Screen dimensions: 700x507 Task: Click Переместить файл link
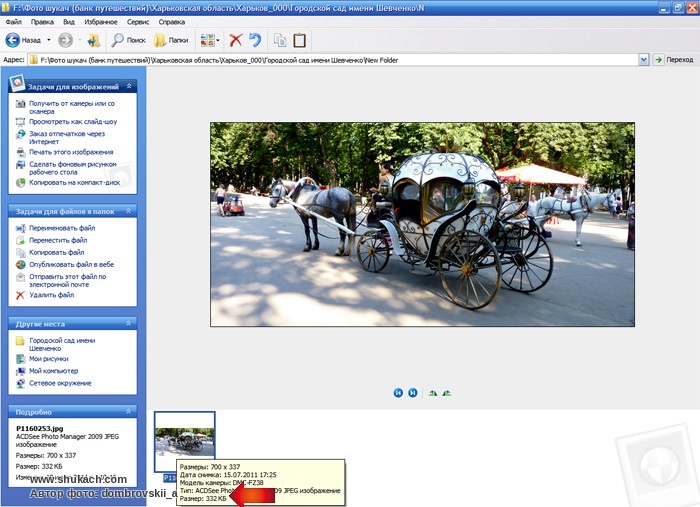pos(58,240)
